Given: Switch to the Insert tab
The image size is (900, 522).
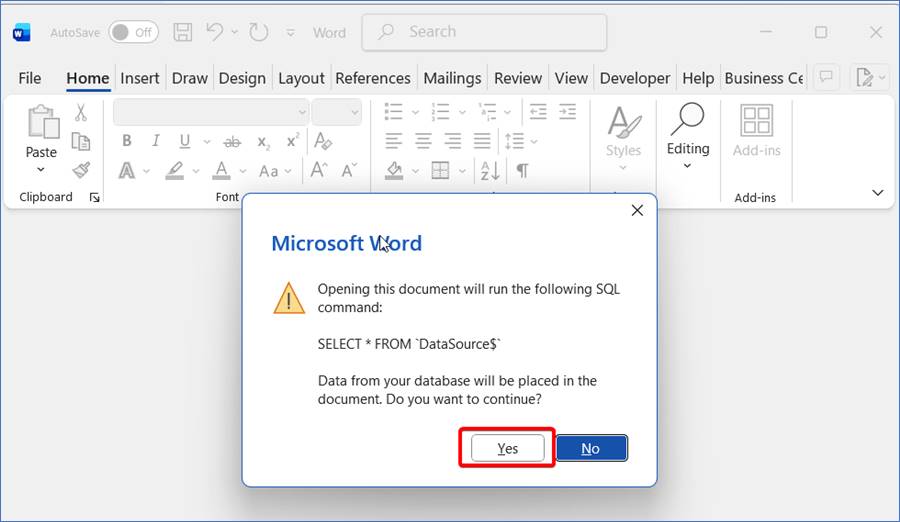Looking at the screenshot, I should coord(139,78).
